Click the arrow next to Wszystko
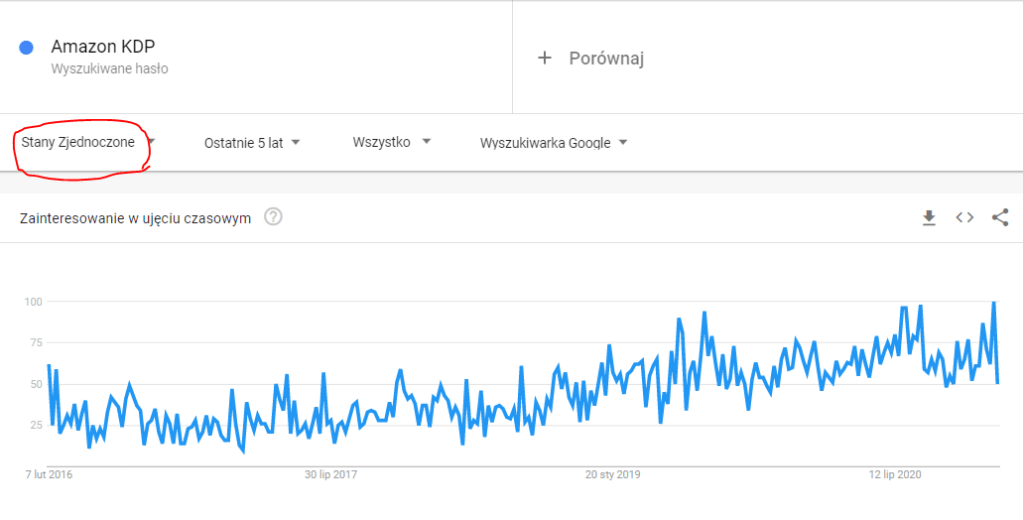 426,142
